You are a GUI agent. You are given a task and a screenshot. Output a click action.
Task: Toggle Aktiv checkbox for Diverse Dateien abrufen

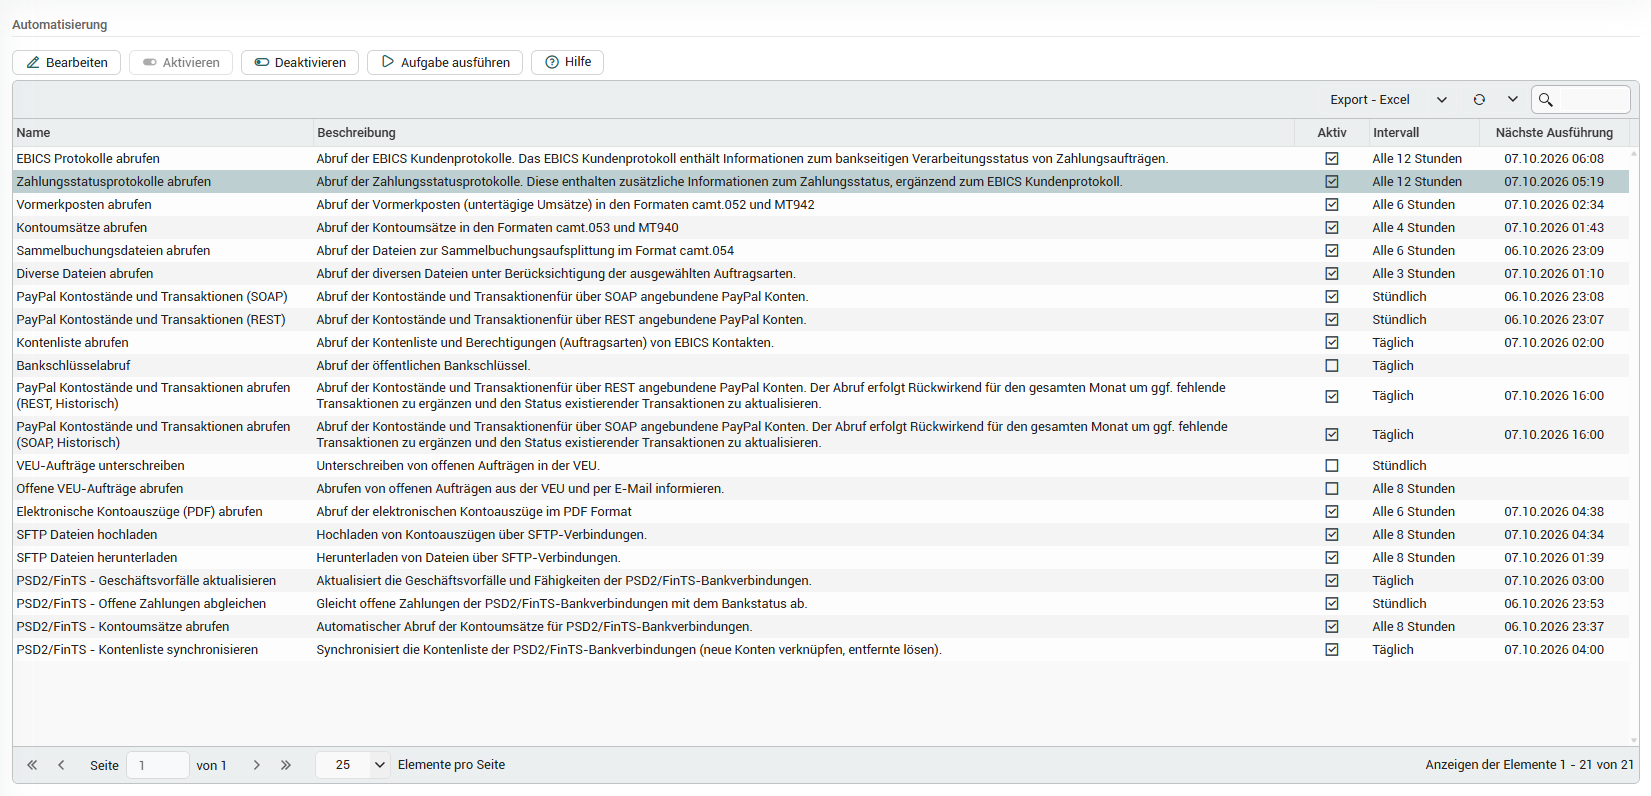1332,274
